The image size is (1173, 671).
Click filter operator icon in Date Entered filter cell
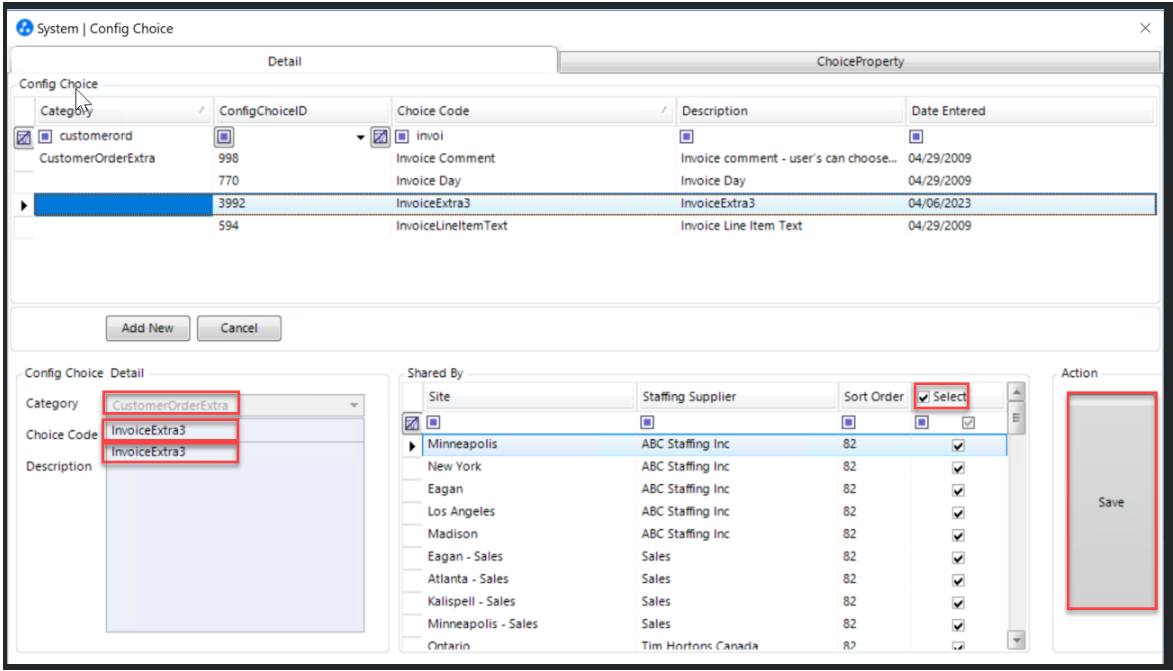(x=916, y=136)
